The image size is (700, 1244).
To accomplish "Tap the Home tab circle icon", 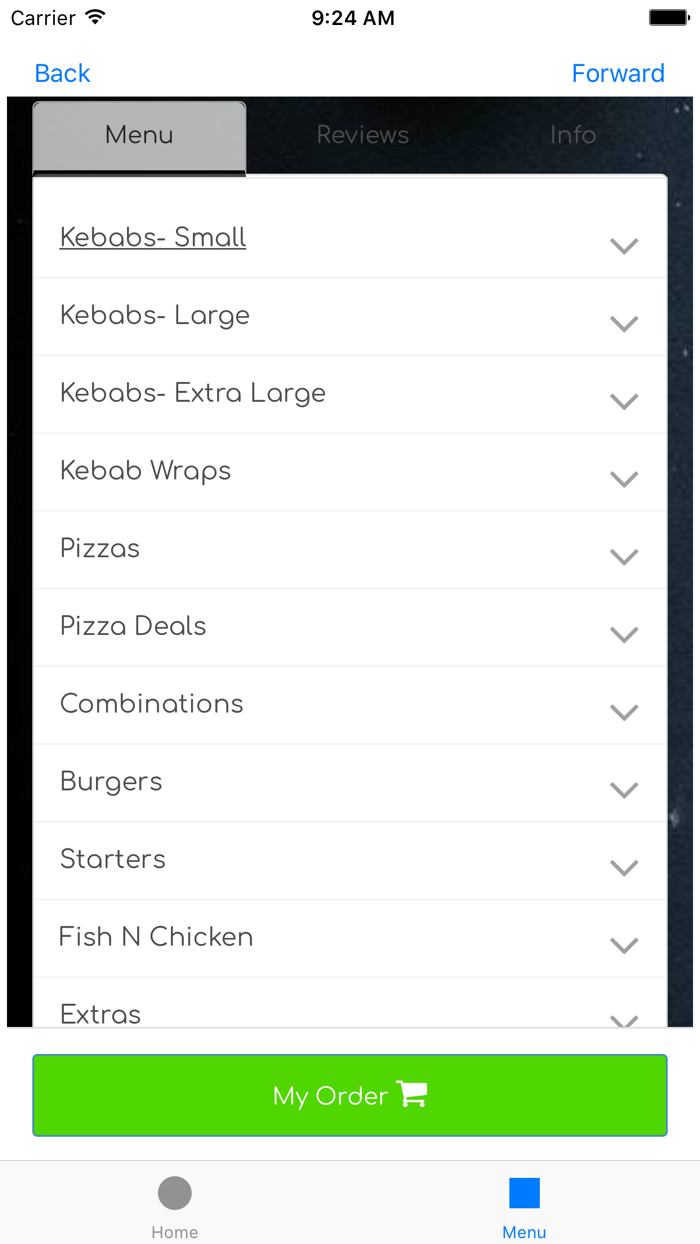I will coord(174,1193).
